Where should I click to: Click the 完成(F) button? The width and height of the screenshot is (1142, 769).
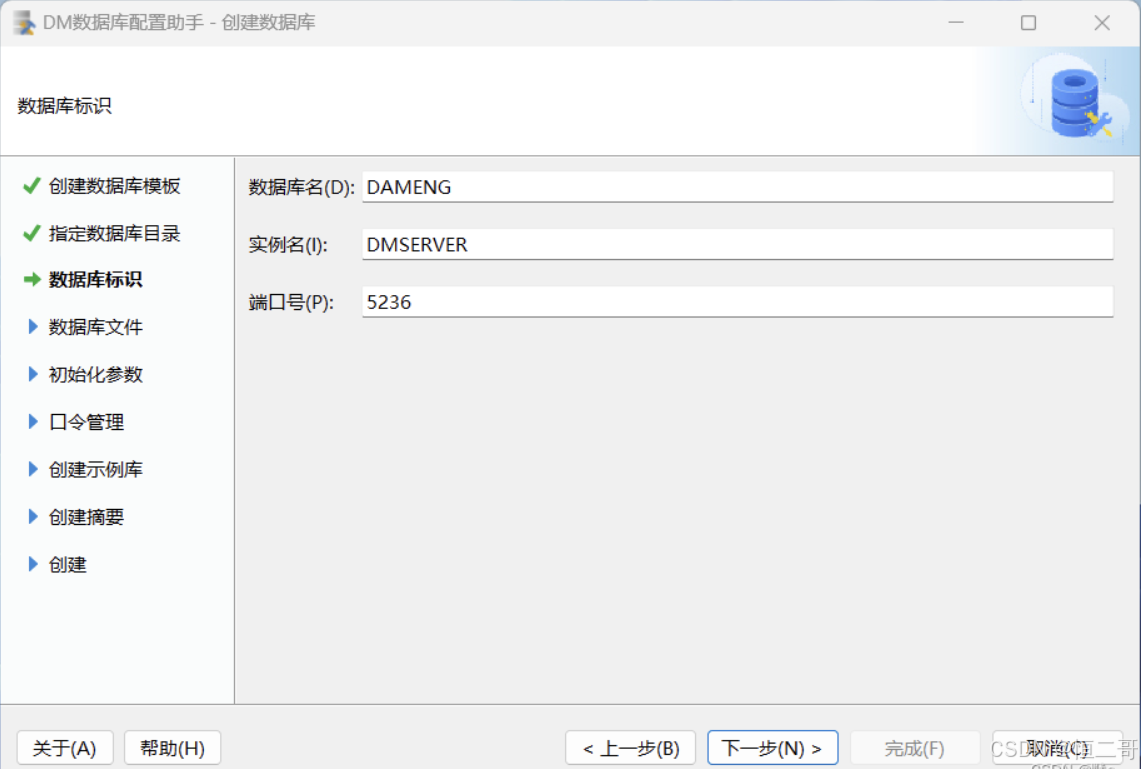(x=915, y=748)
